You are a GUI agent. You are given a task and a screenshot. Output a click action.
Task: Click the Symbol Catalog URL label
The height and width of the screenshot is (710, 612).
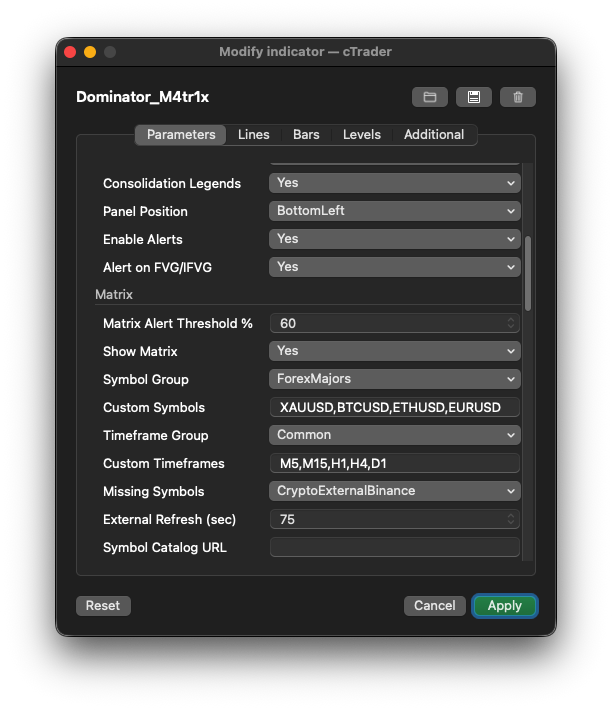(165, 548)
